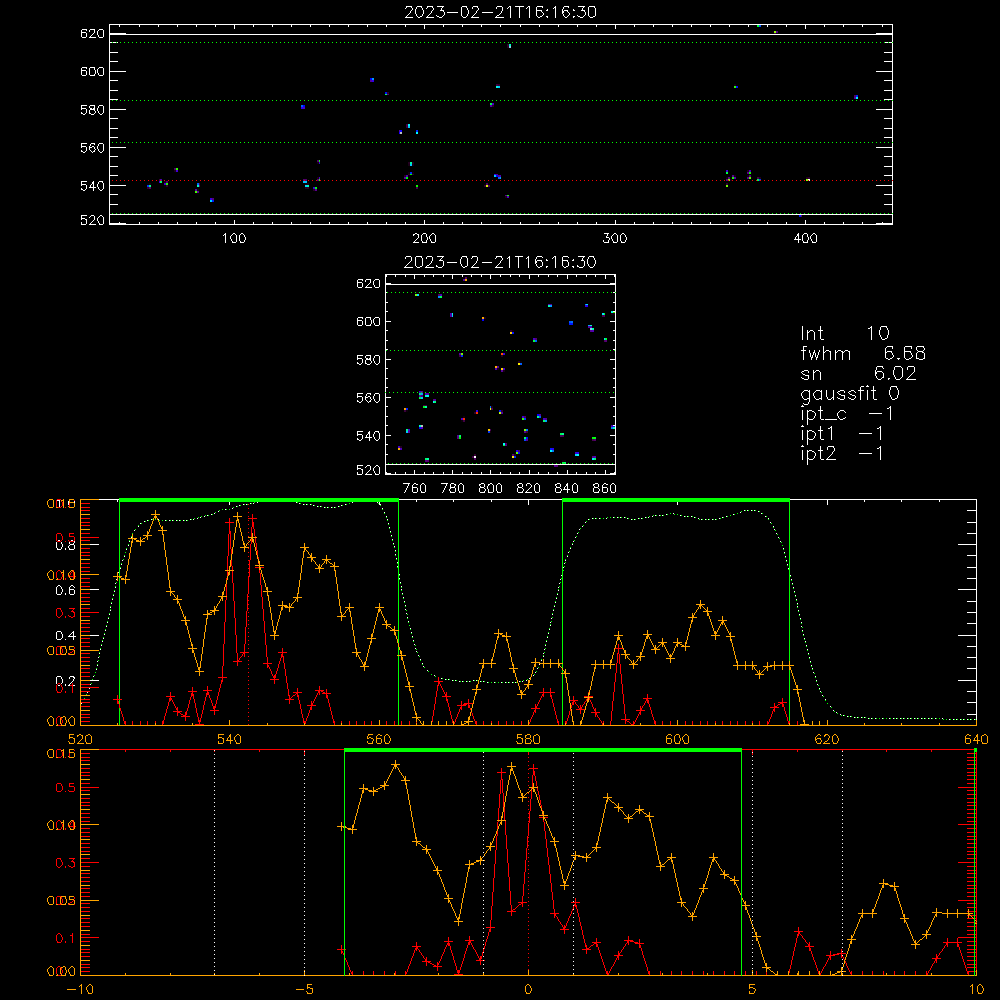The height and width of the screenshot is (1000, 1000).
Task: Click the red dotted horizontal line in top plot
Action: tap(501, 180)
